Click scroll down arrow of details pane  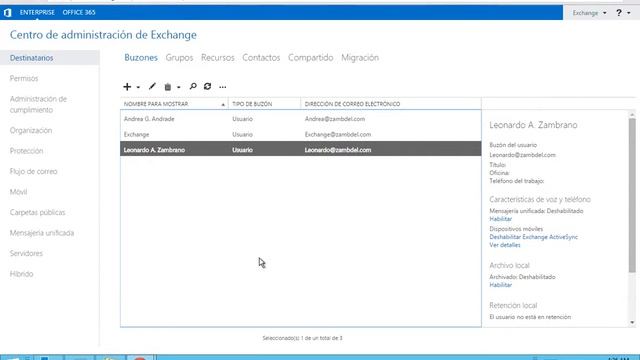632,322
